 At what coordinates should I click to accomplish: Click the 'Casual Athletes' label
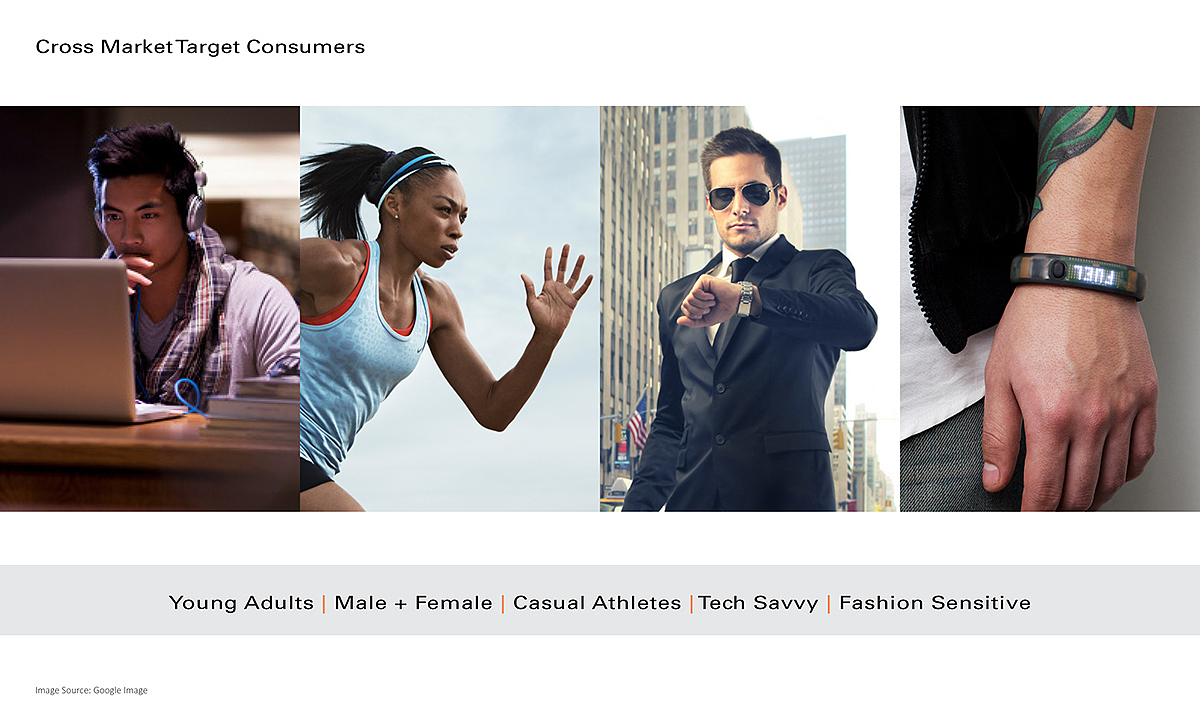(597, 603)
